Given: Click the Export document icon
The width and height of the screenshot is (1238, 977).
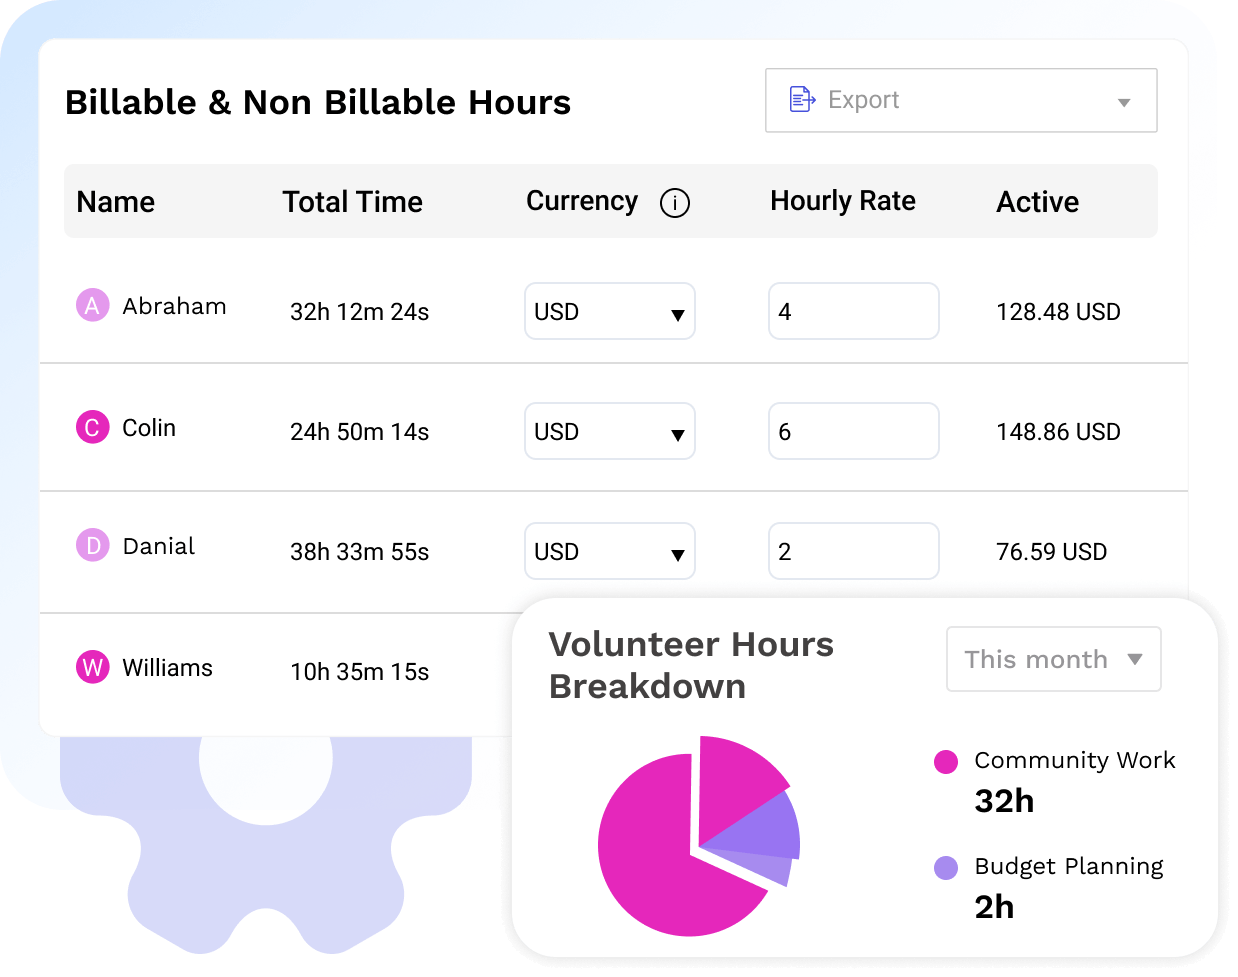Looking at the screenshot, I should click(800, 98).
